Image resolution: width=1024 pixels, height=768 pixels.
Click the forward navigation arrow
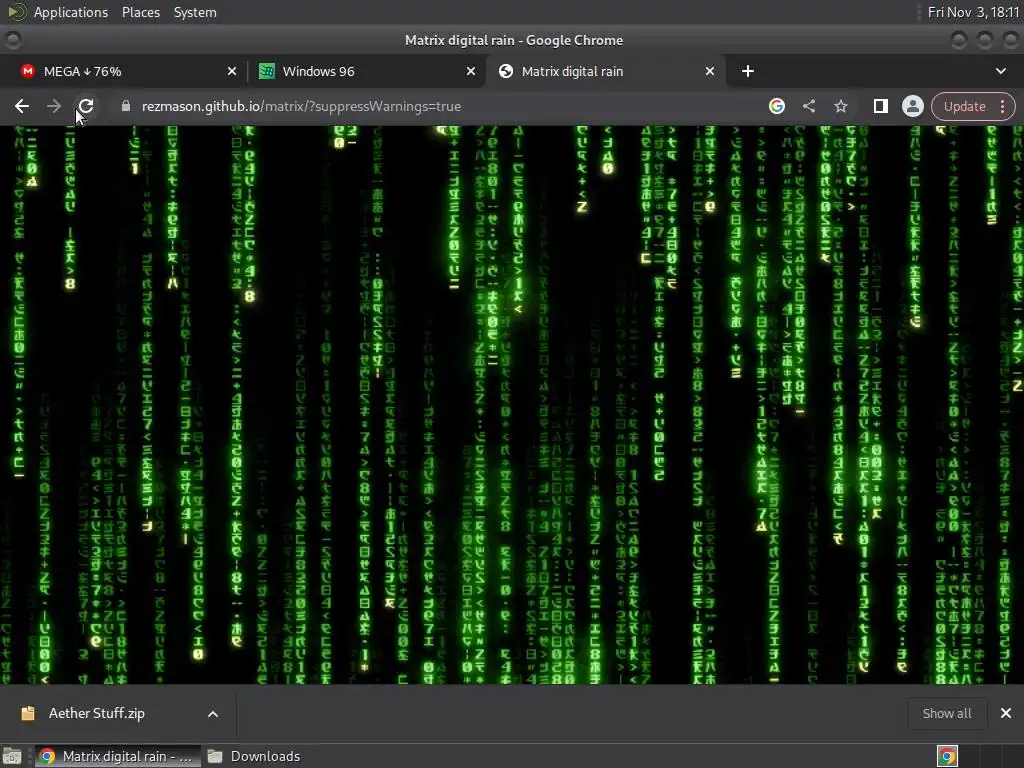(x=54, y=106)
